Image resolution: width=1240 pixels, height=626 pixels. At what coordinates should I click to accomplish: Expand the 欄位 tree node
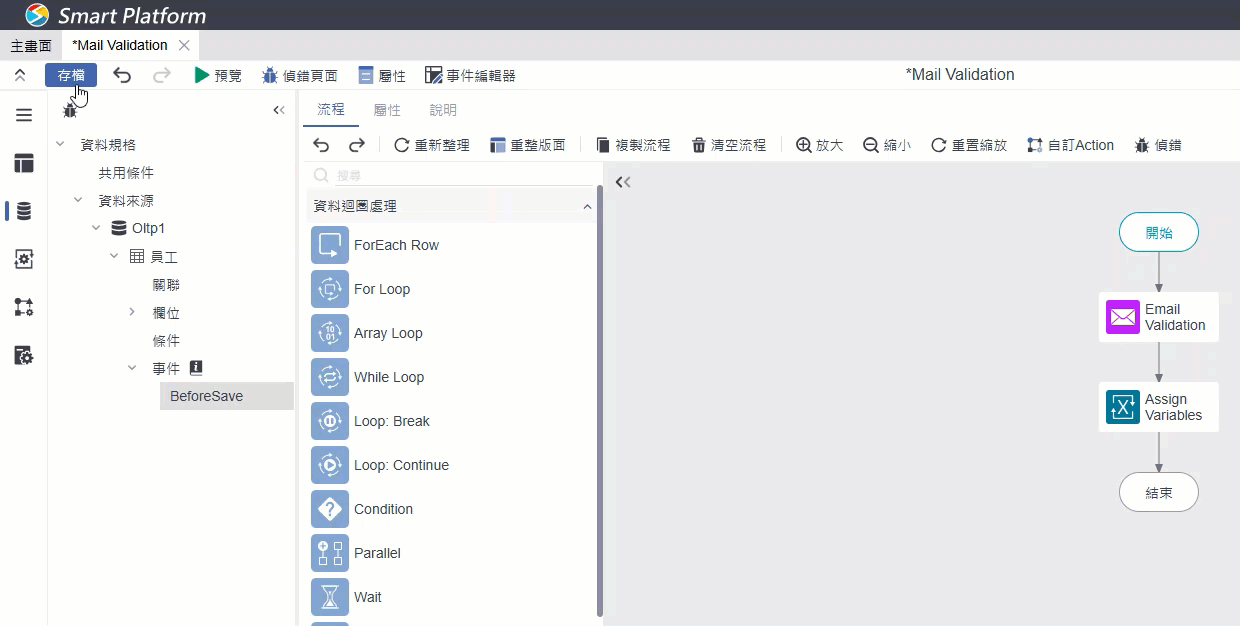tap(132, 313)
